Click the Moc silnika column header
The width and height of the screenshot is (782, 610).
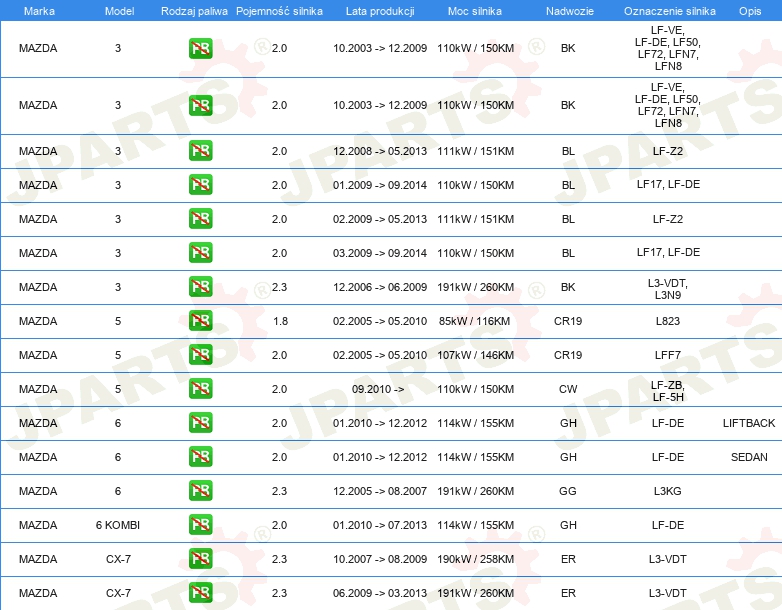tap(475, 10)
